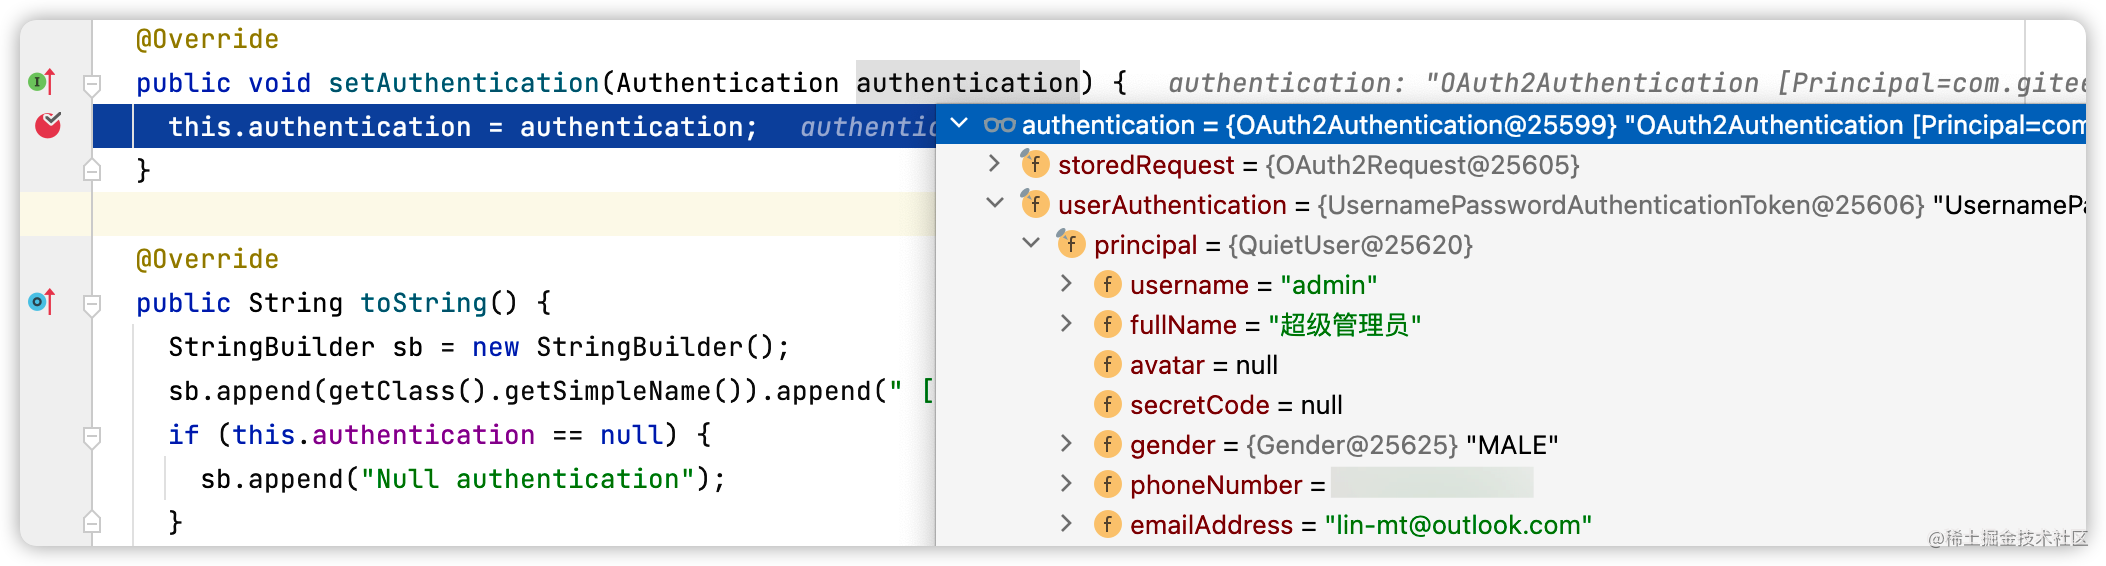This screenshot has height=566, width=2106.
Task: Collapse the principal QuietUser node
Action: point(1031,243)
